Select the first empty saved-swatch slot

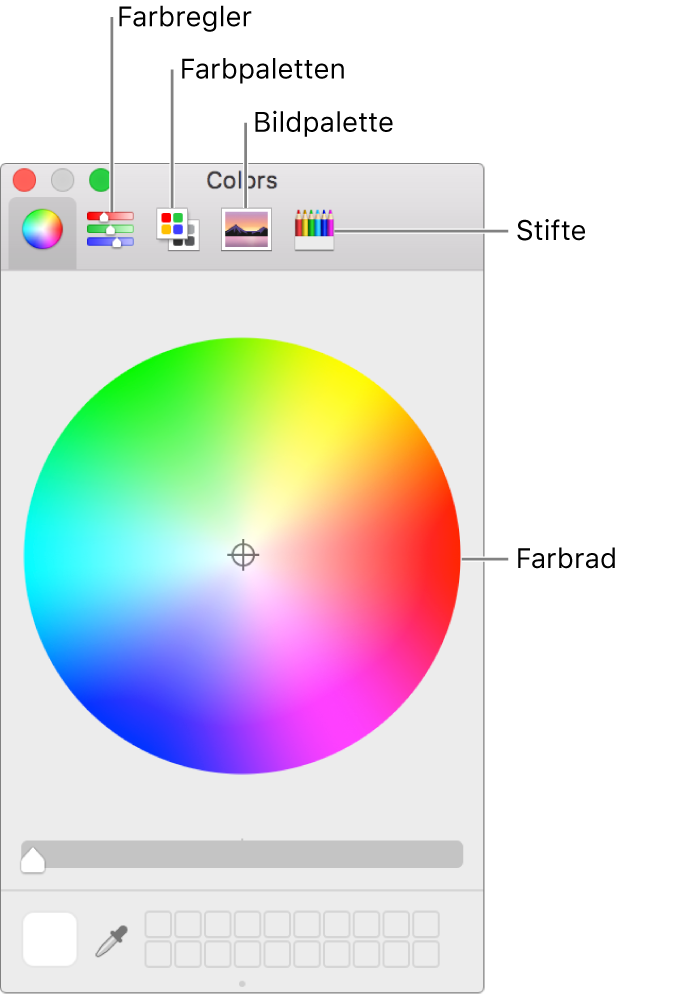click(x=158, y=925)
